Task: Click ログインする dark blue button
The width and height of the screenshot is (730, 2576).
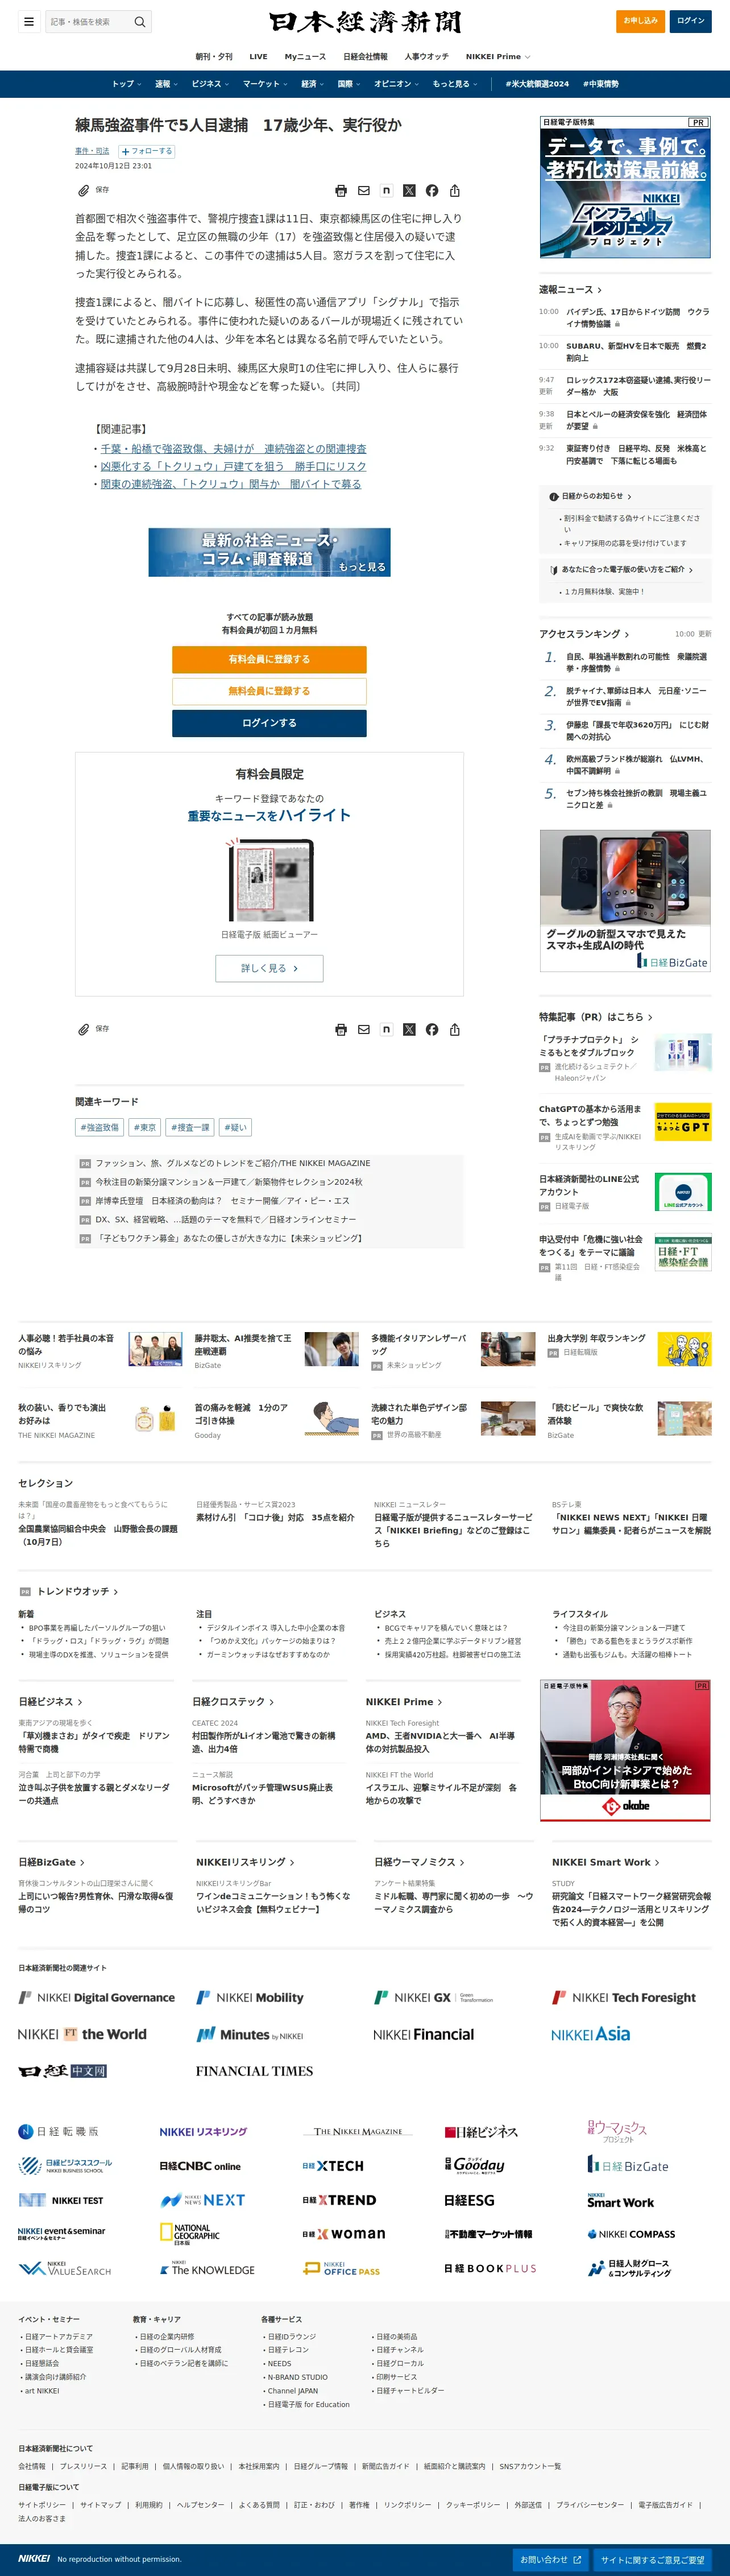Action: [x=269, y=723]
